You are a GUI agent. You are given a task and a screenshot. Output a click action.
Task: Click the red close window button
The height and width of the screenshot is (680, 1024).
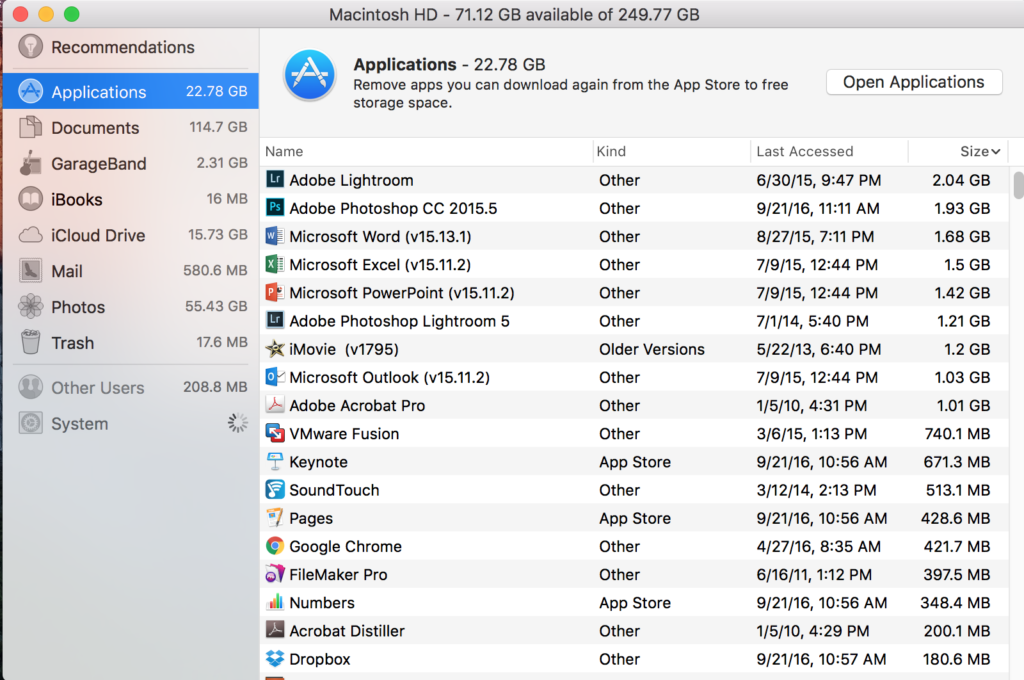tap(20, 14)
